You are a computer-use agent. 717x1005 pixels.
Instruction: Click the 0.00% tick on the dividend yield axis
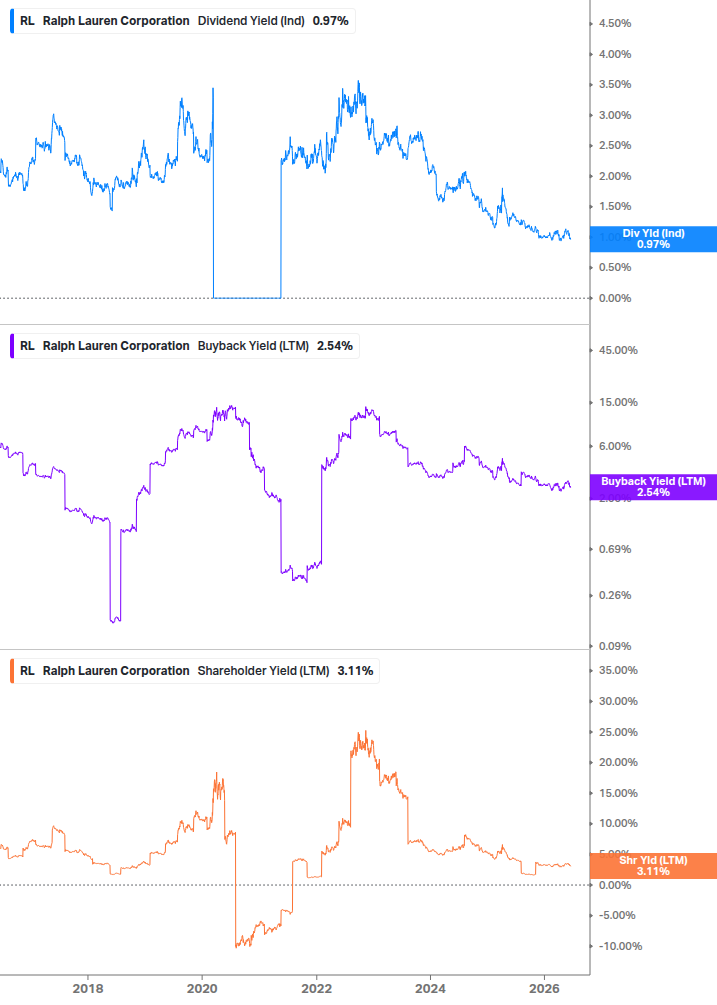click(614, 298)
